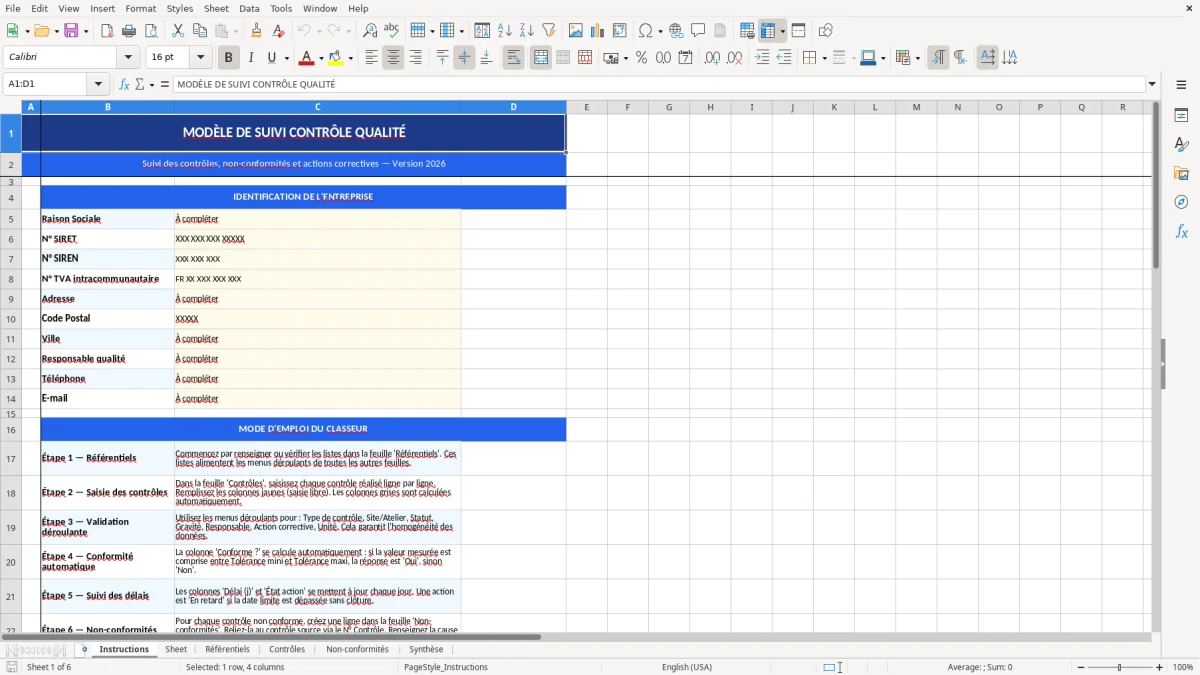Apply the yellow background color swatch
1200x675 pixels.
tap(336, 58)
